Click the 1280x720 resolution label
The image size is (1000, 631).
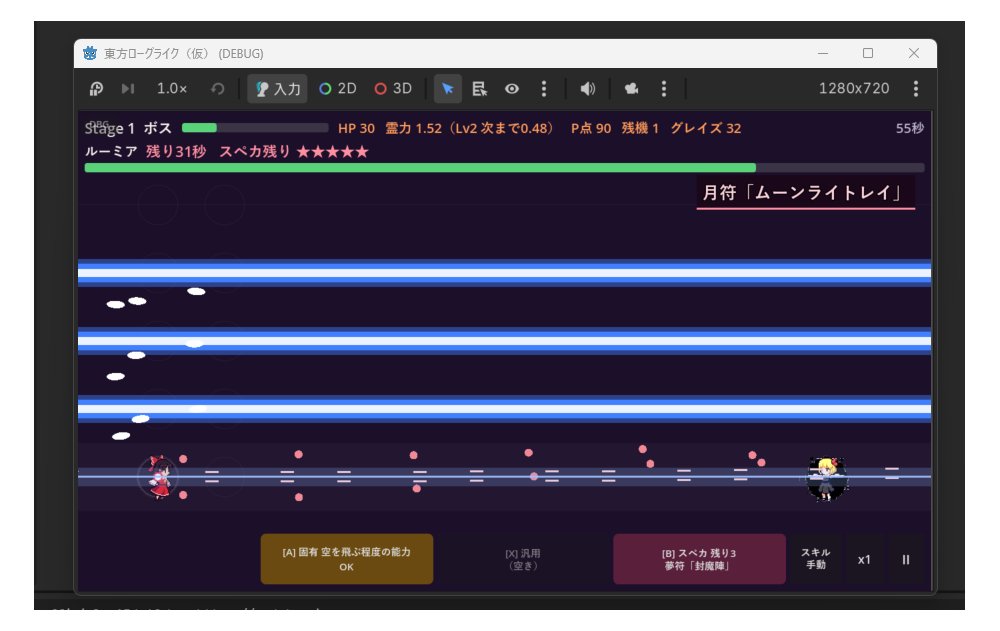[x=854, y=89]
